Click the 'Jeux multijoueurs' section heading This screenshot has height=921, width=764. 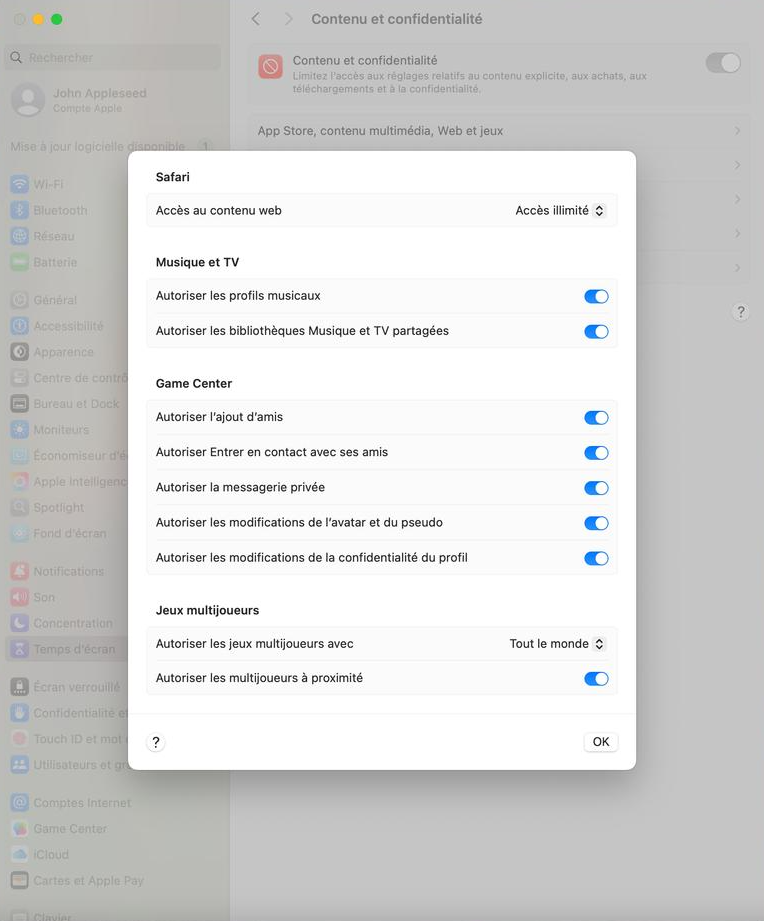pyautogui.click(x=207, y=610)
